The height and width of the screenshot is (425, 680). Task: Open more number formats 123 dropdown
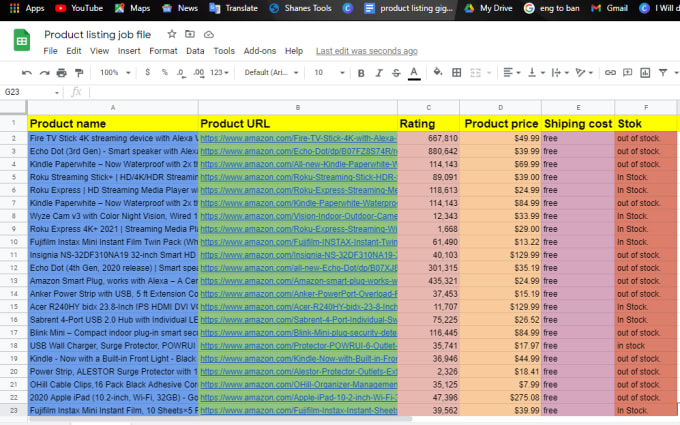click(x=219, y=72)
